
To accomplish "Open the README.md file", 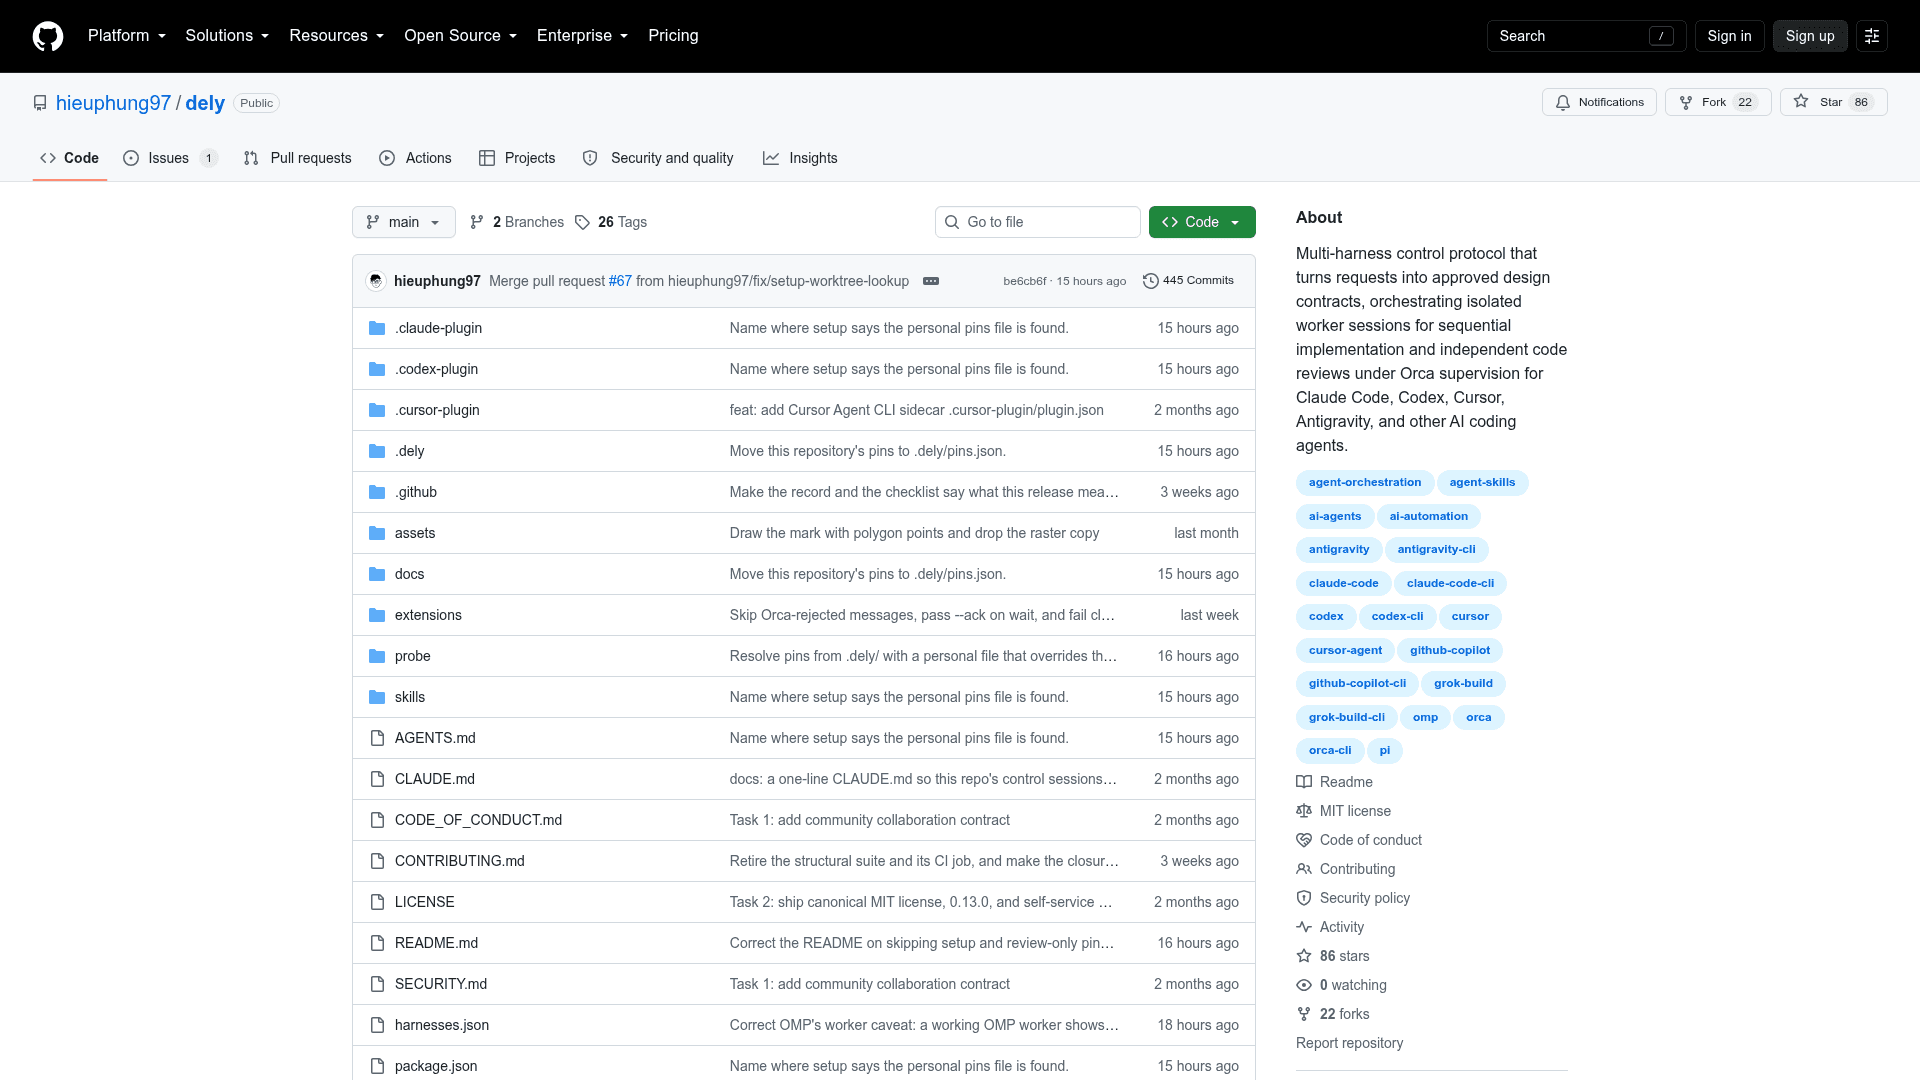I will pyautogui.click(x=436, y=943).
